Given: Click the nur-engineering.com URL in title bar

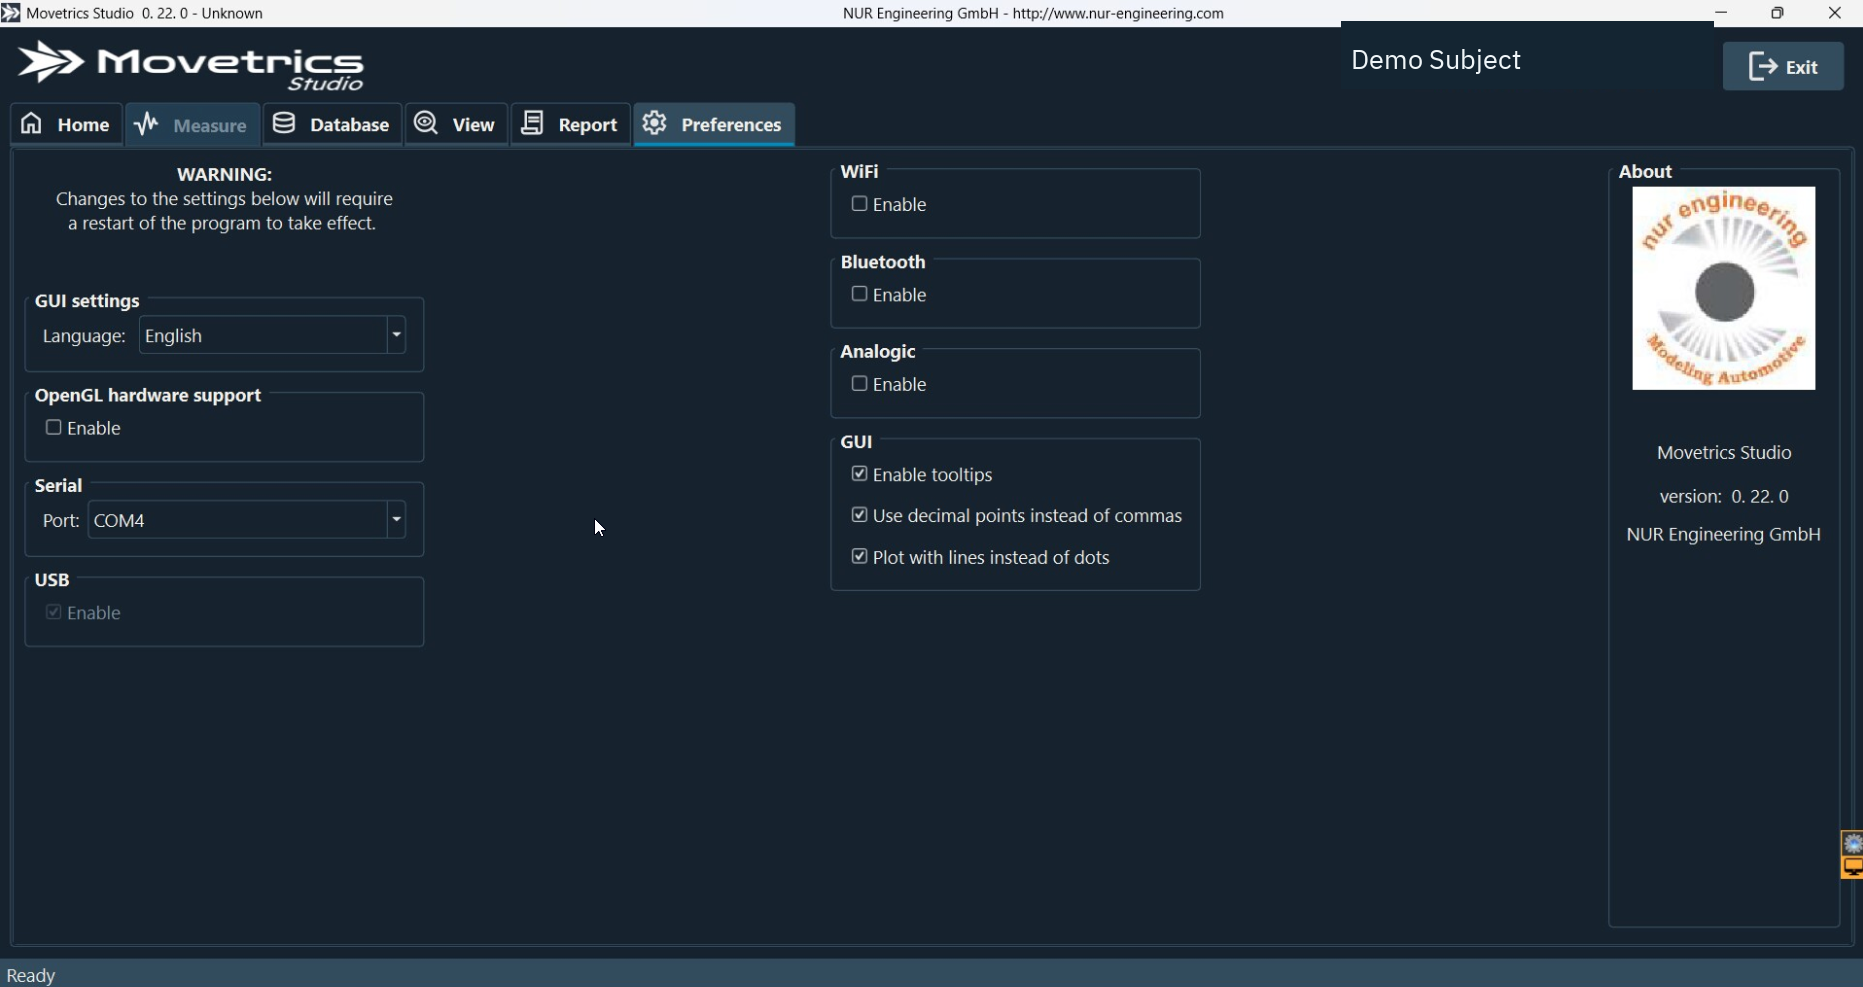Looking at the screenshot, I should tap(1118, 13).
